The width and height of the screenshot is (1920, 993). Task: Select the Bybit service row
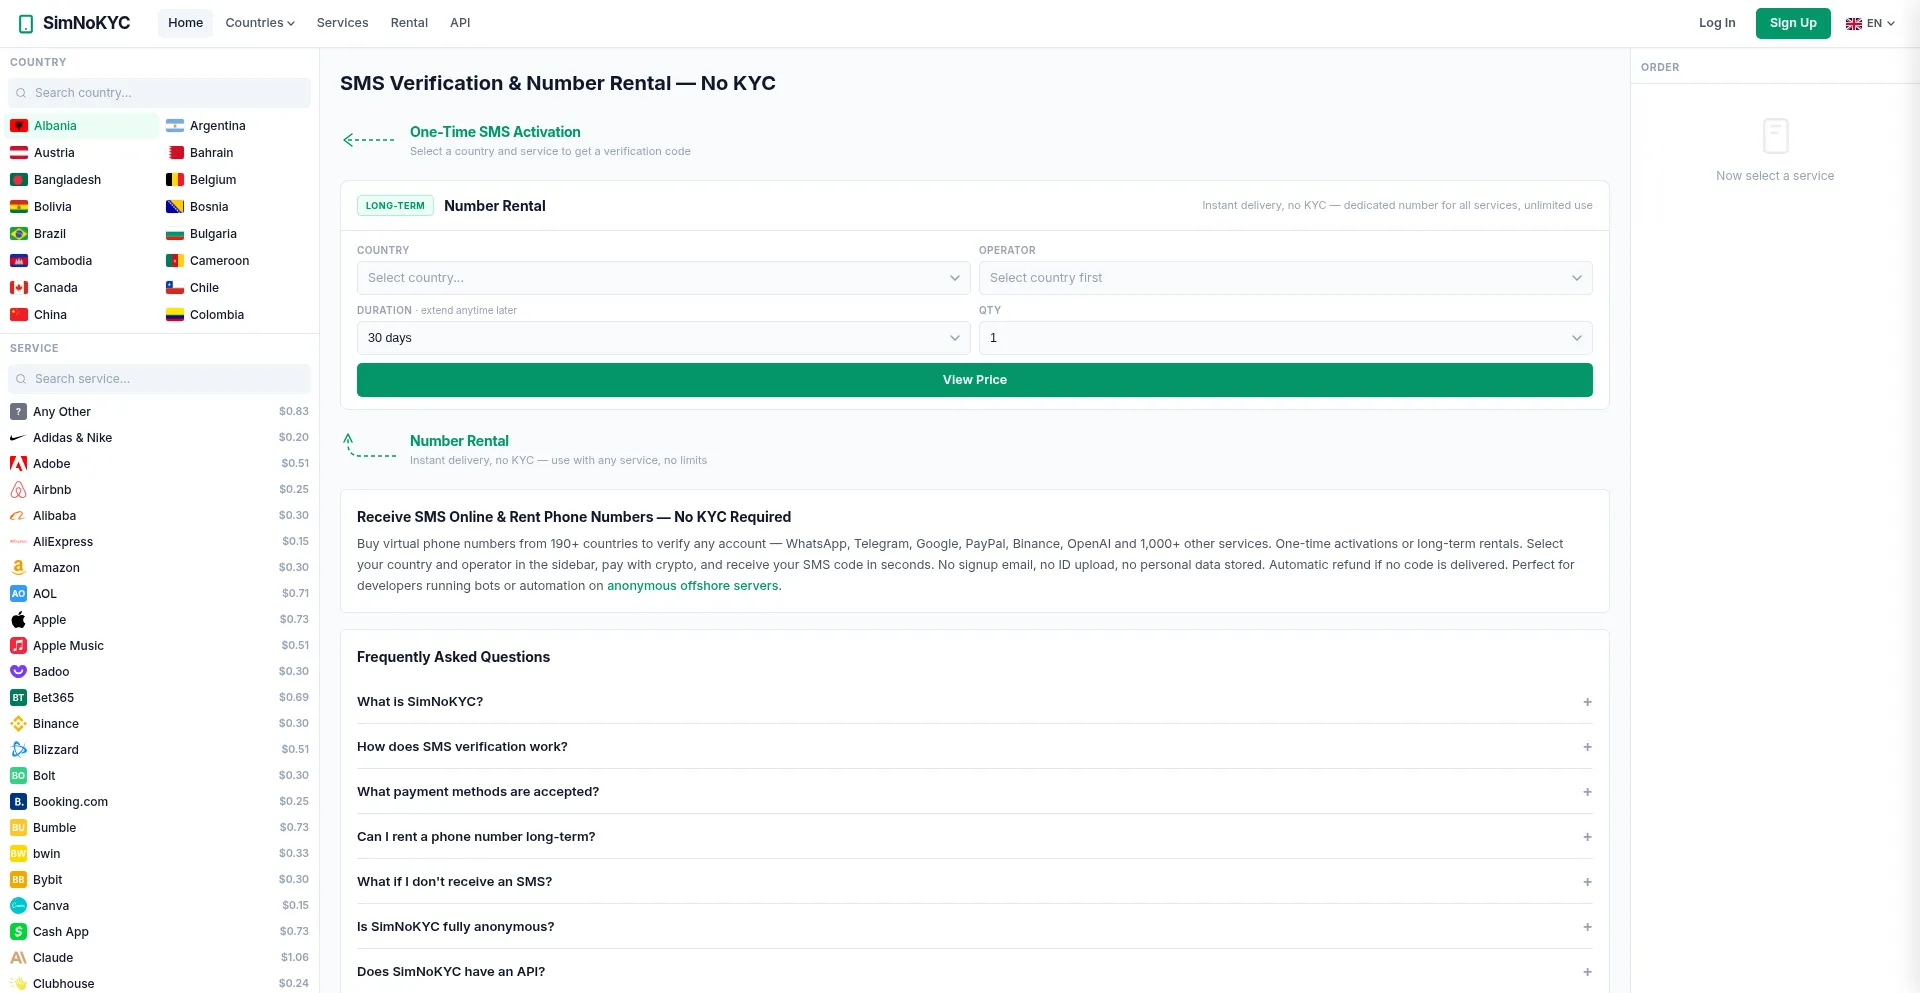160,880
